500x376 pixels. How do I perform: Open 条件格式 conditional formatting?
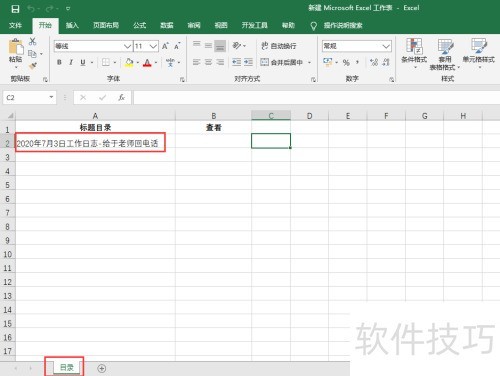coord(414,53)
